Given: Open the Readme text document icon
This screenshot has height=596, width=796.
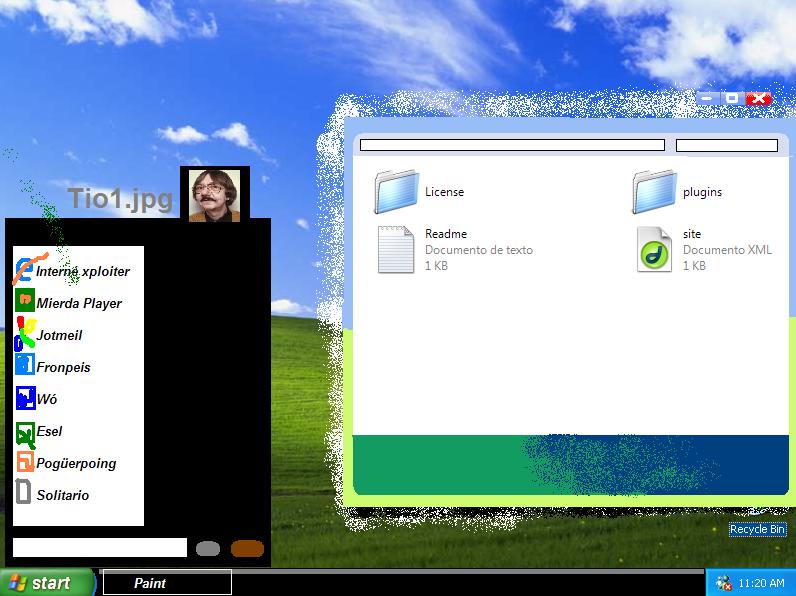Looking at the screenshot, I should (x=396, y=250).
